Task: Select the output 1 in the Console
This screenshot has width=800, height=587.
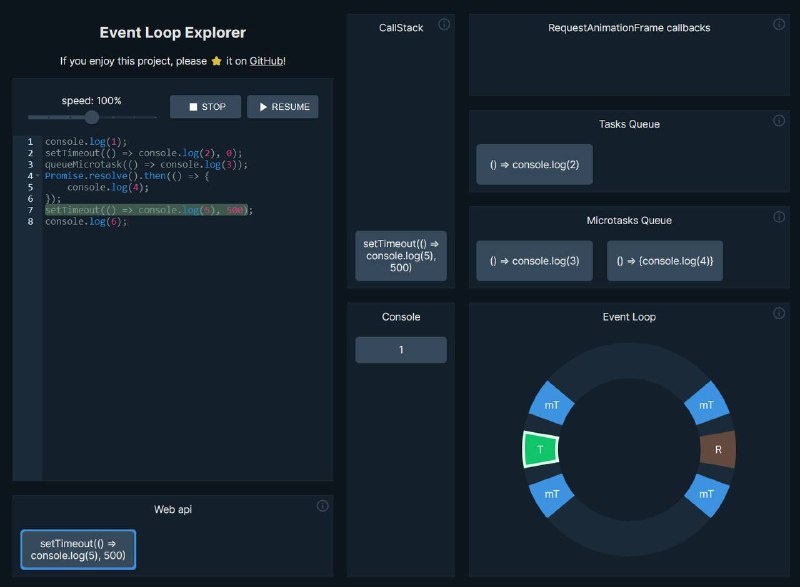Action: 400,349
